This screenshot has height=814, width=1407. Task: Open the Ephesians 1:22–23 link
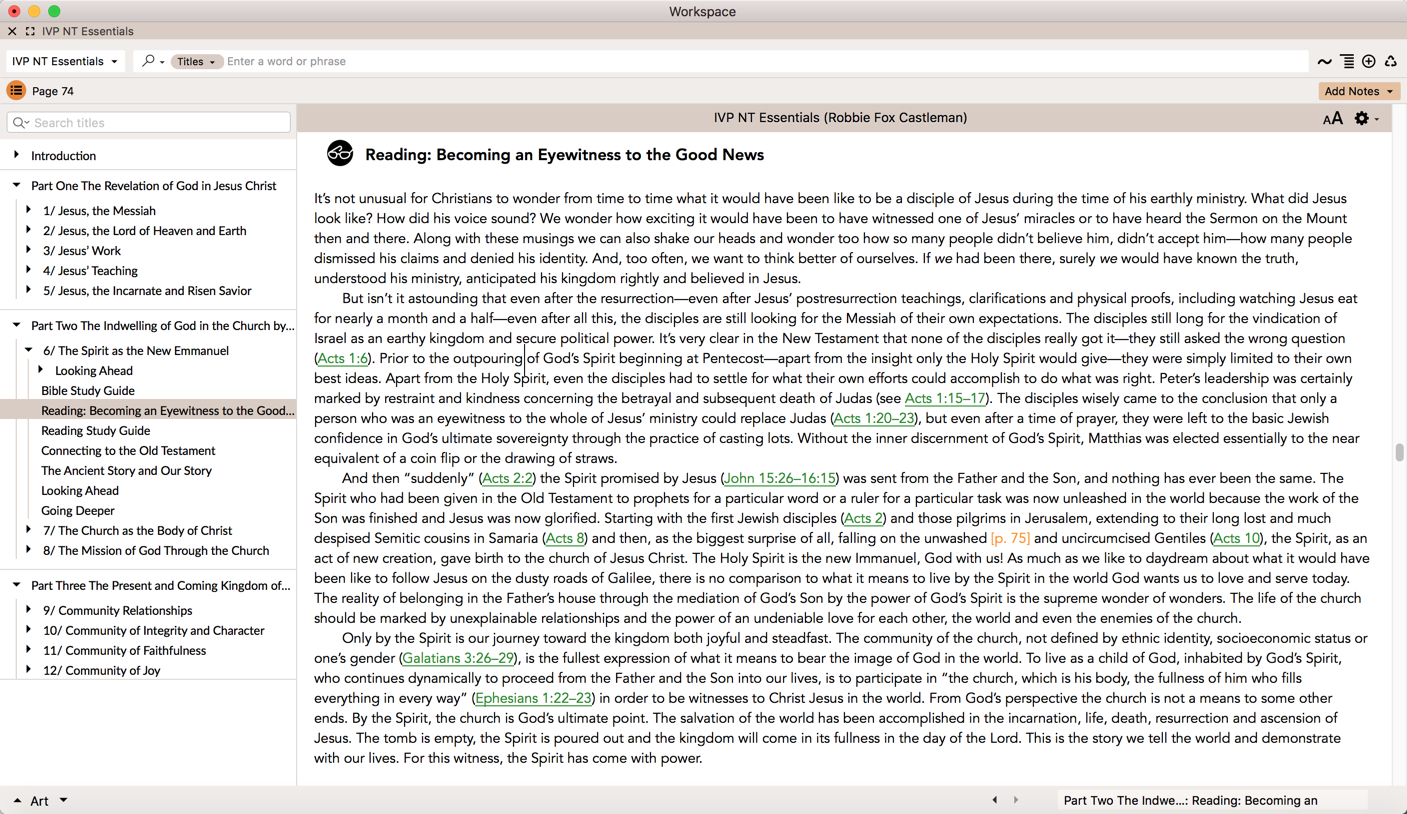click(534, 698)
